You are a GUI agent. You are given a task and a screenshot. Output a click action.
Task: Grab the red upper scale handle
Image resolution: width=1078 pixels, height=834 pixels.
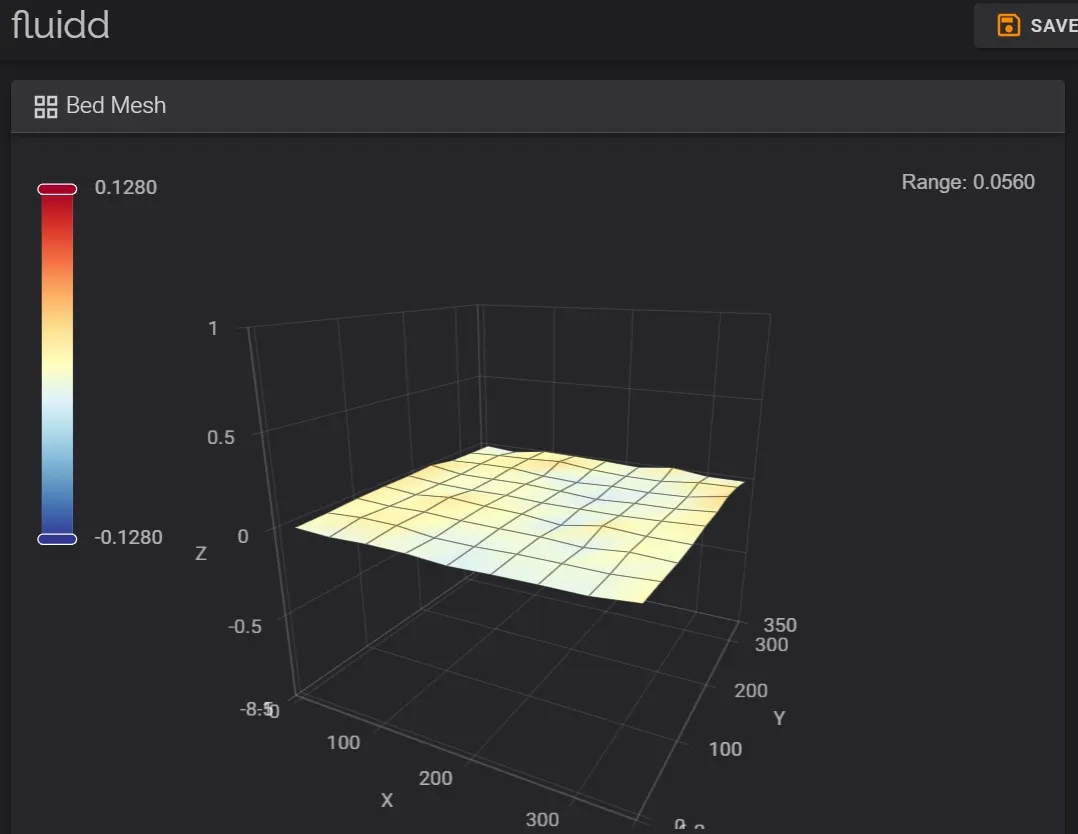[x=57, y=189]
